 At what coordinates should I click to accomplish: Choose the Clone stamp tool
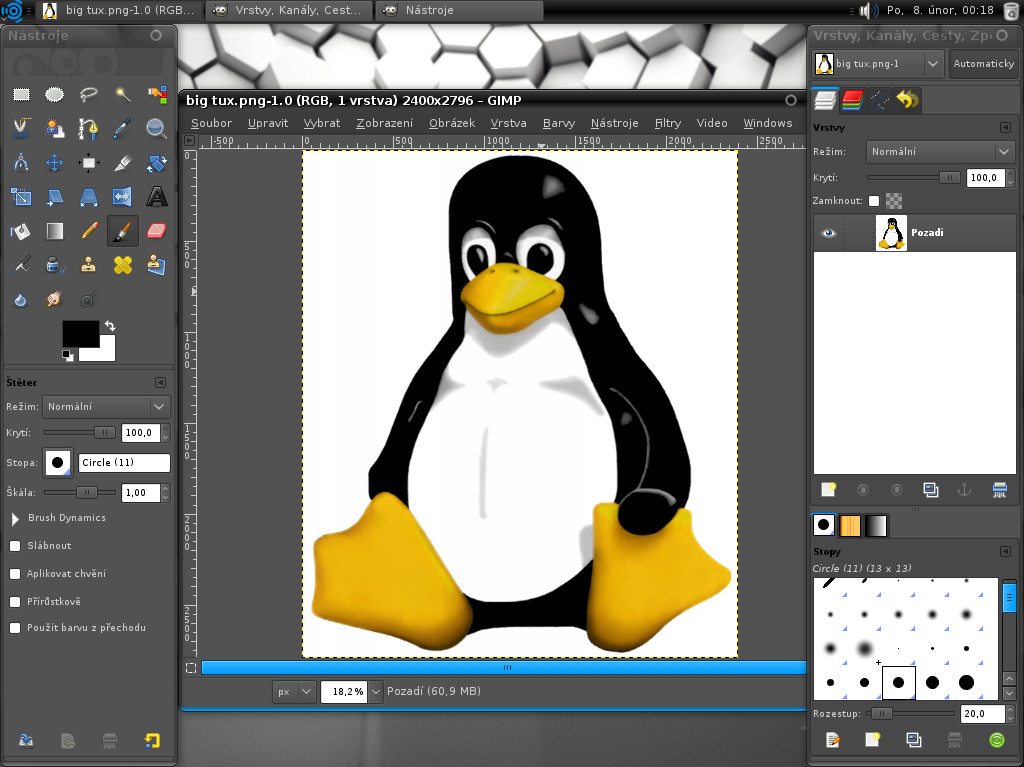point(89,265)
